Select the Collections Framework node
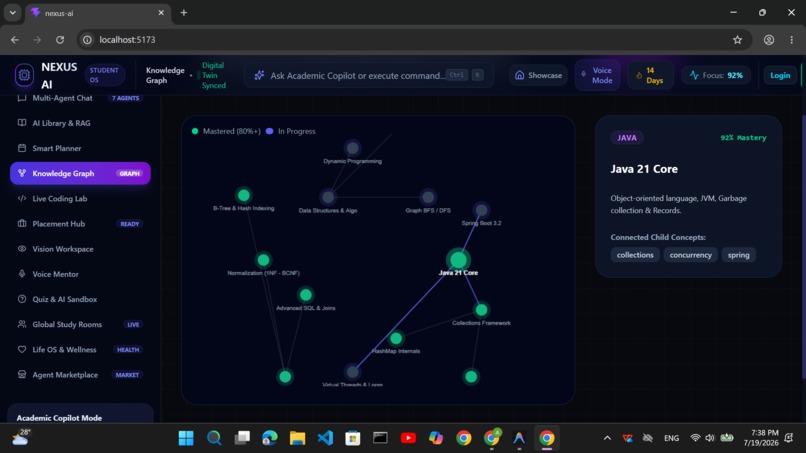This screenshot has height=453, width=806. click(481, 310)
